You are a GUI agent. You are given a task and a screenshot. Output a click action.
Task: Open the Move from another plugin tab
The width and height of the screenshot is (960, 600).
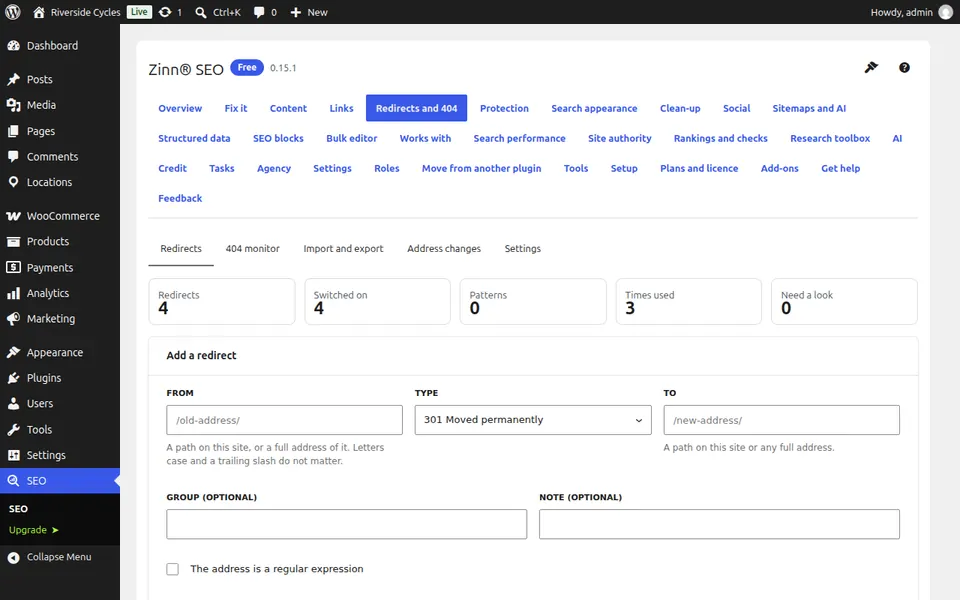pos(481,168)
